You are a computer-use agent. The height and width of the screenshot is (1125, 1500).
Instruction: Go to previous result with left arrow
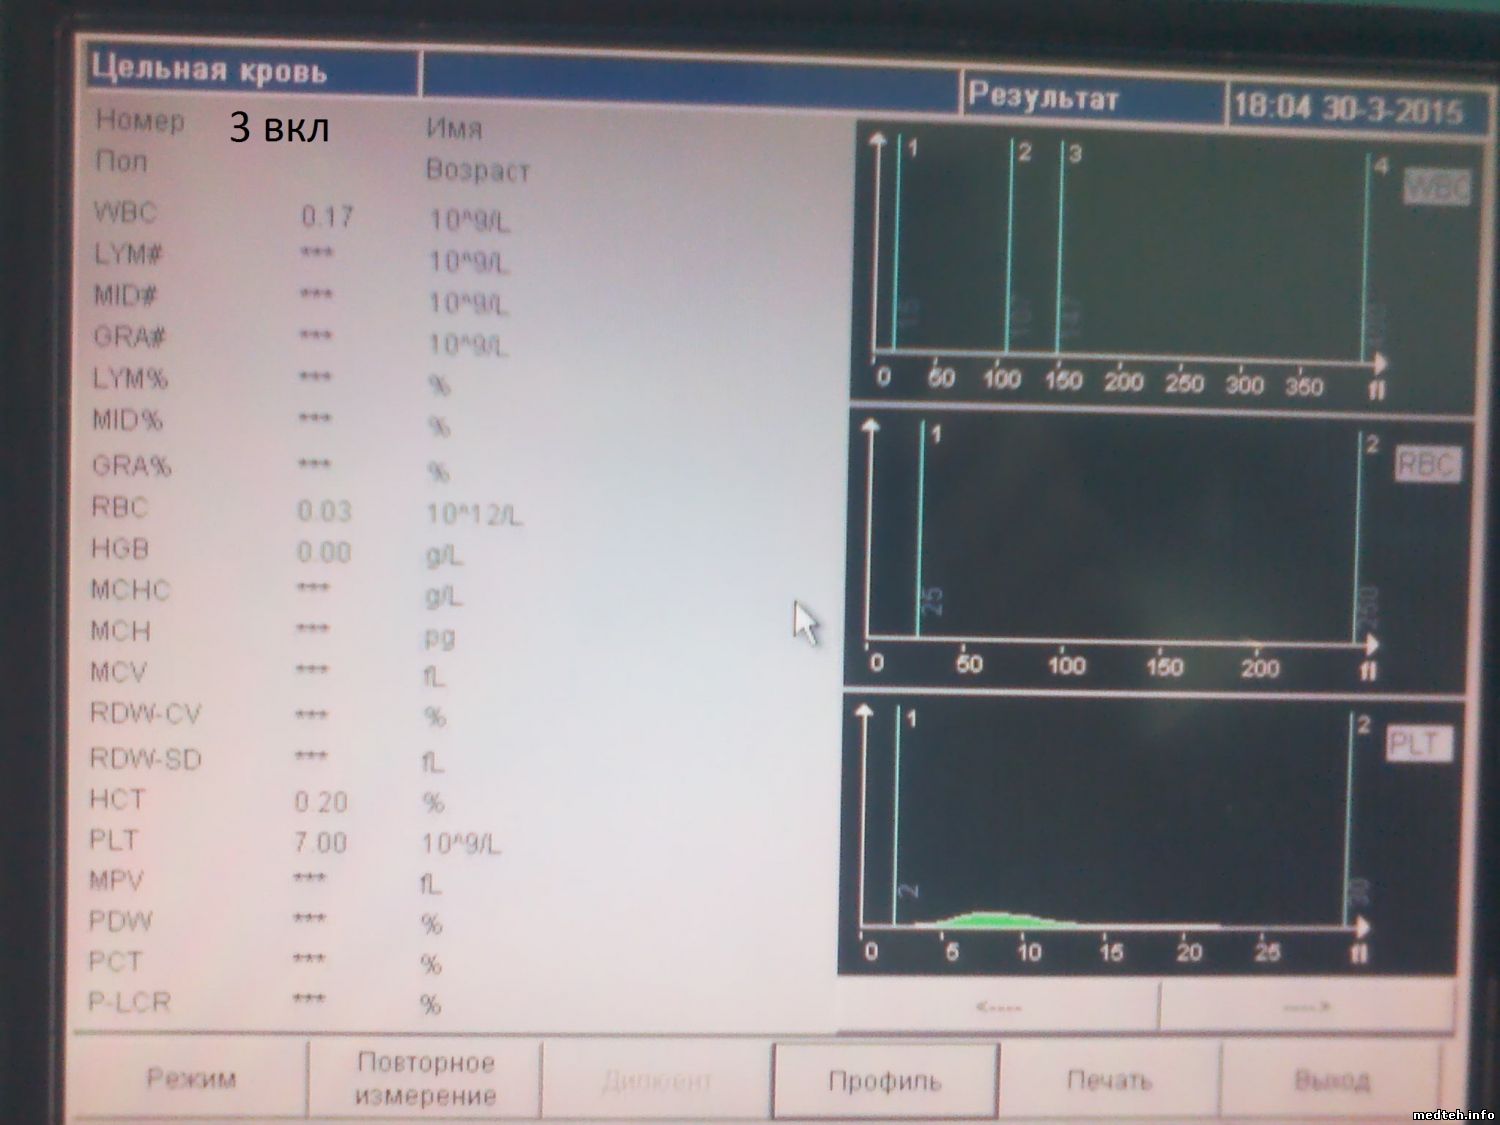pos(998,1007)
